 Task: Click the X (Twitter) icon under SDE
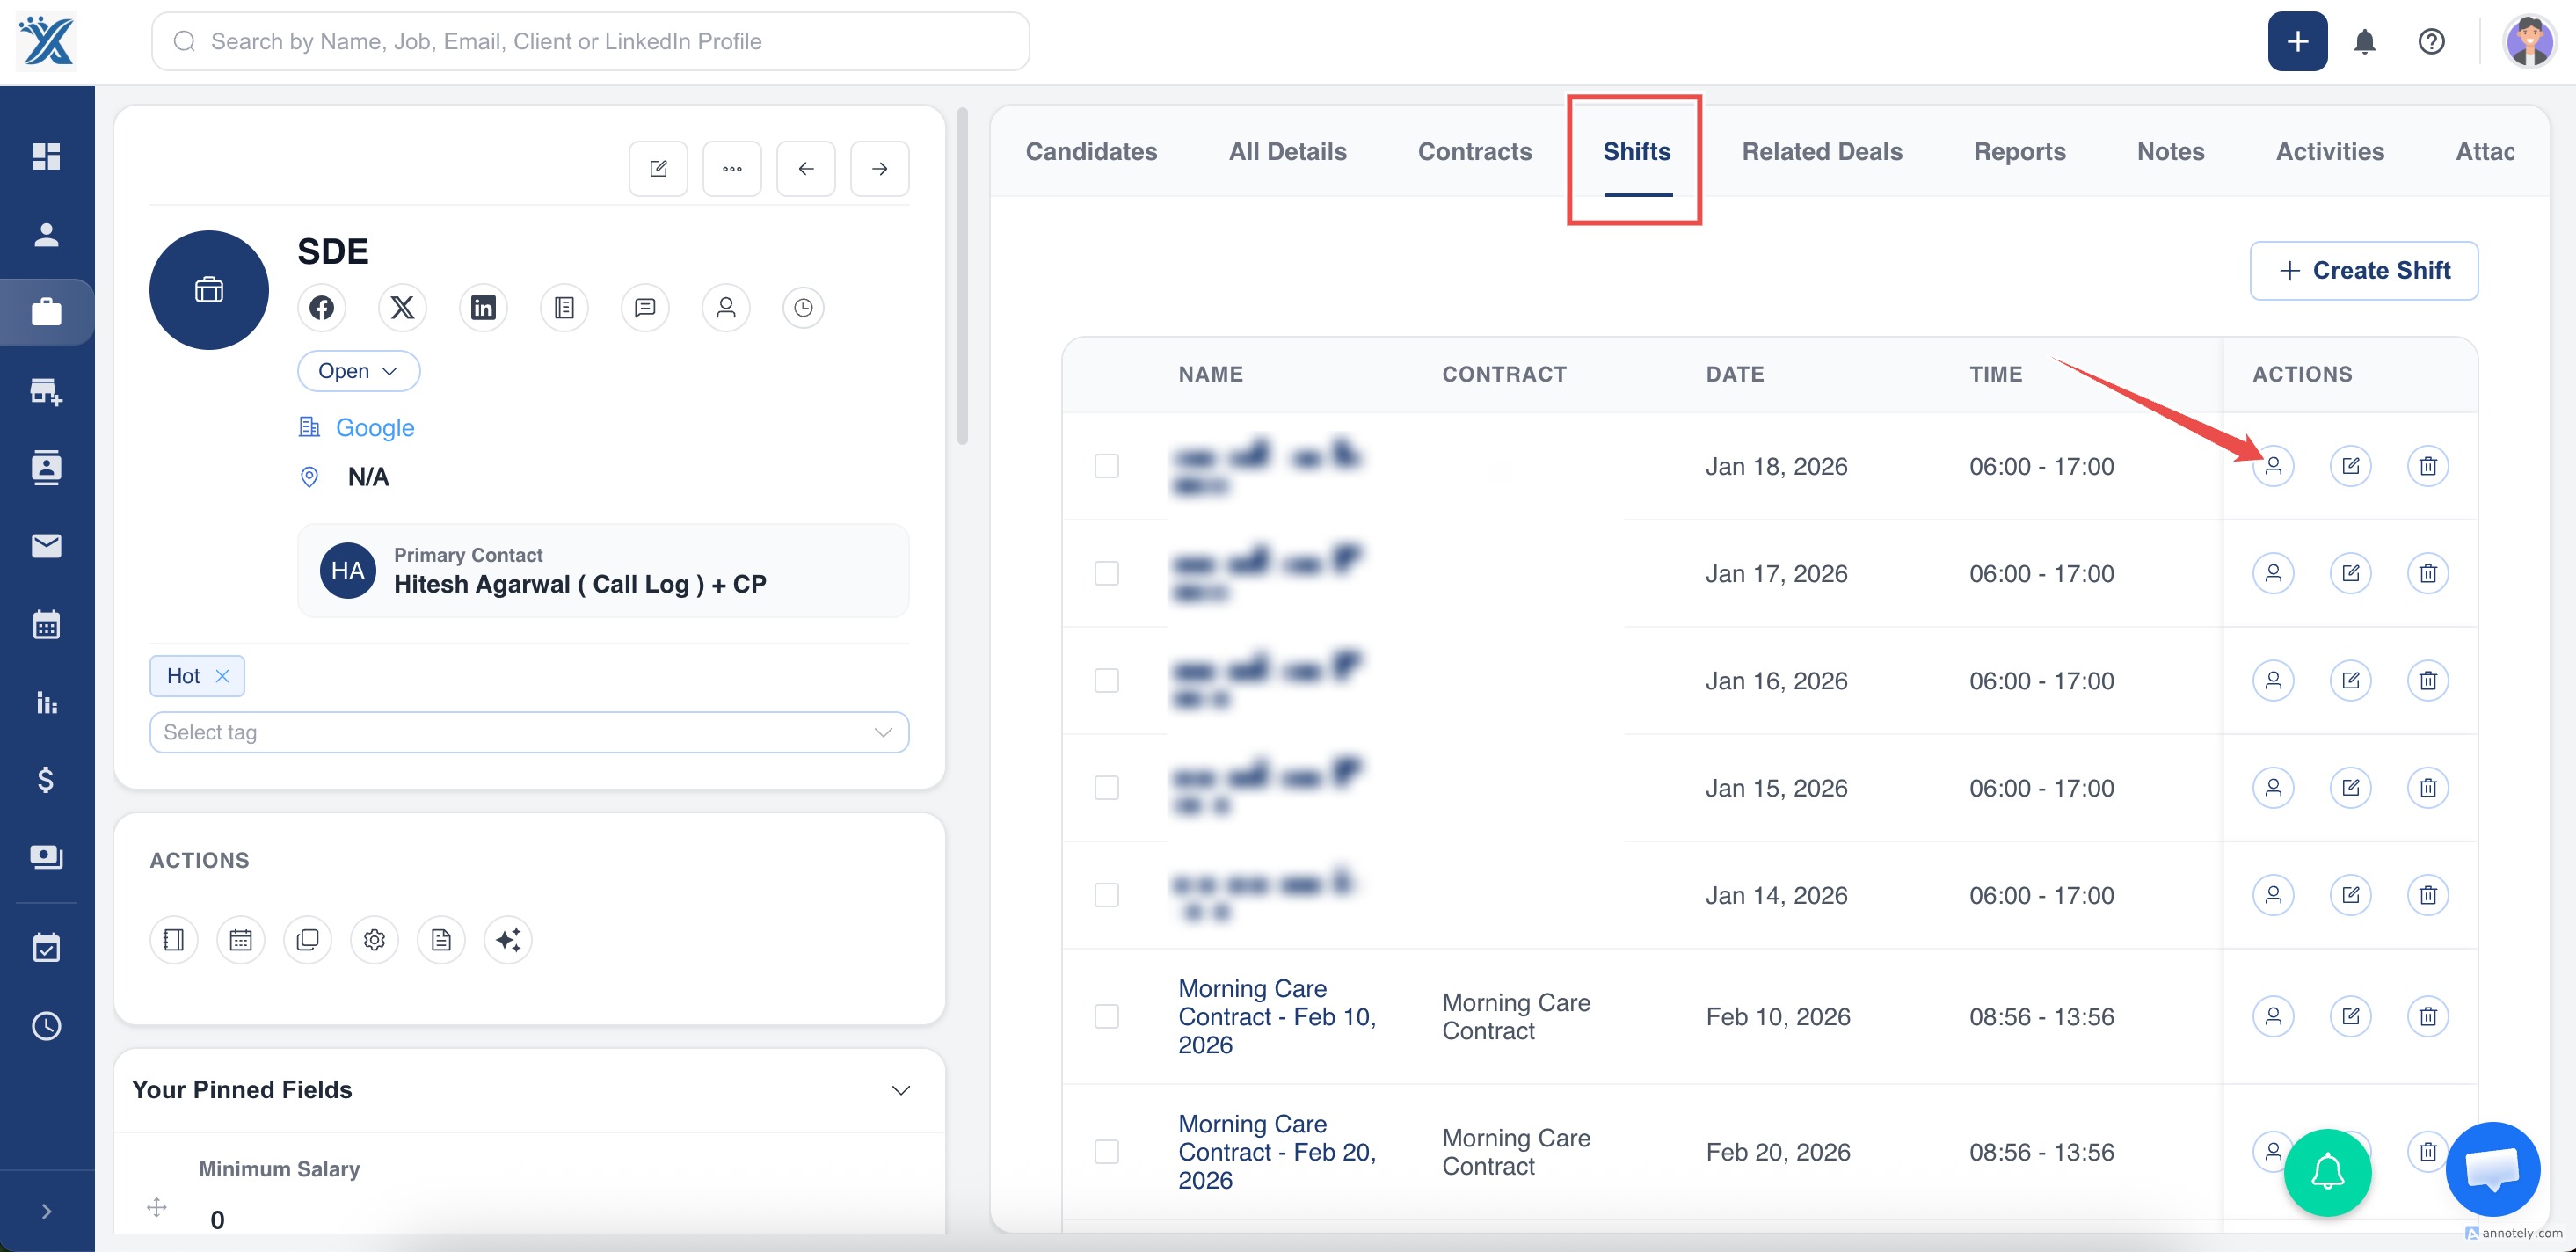coord(402,308)
